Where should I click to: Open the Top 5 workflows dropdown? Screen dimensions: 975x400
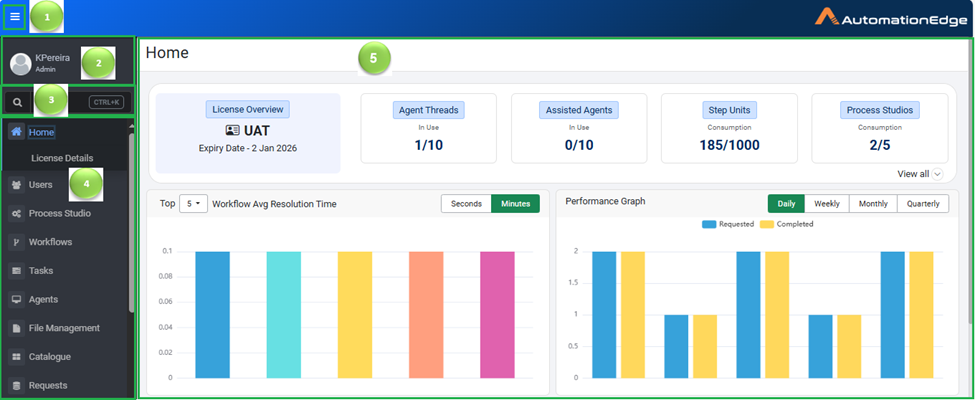192,204
